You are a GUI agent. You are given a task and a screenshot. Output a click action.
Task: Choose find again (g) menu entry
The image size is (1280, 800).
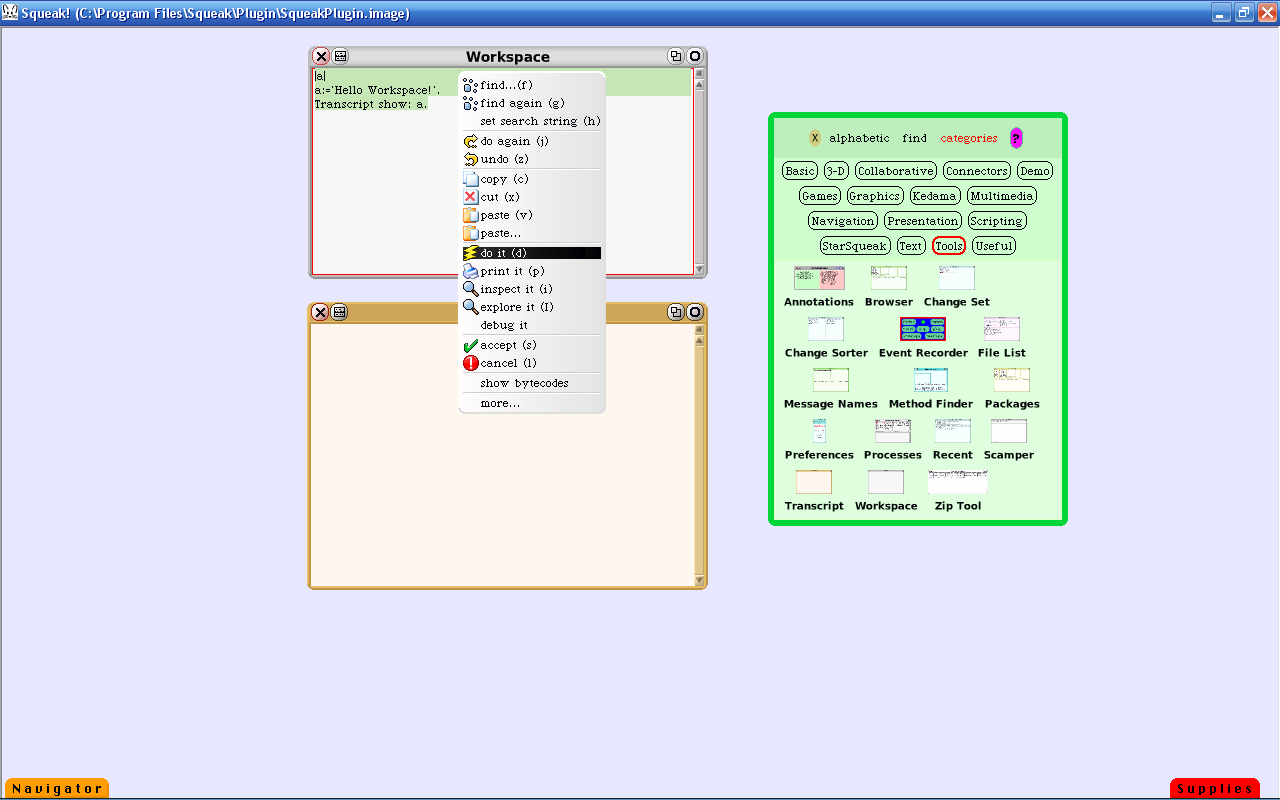pyautogui.click(x=532, y=103)
